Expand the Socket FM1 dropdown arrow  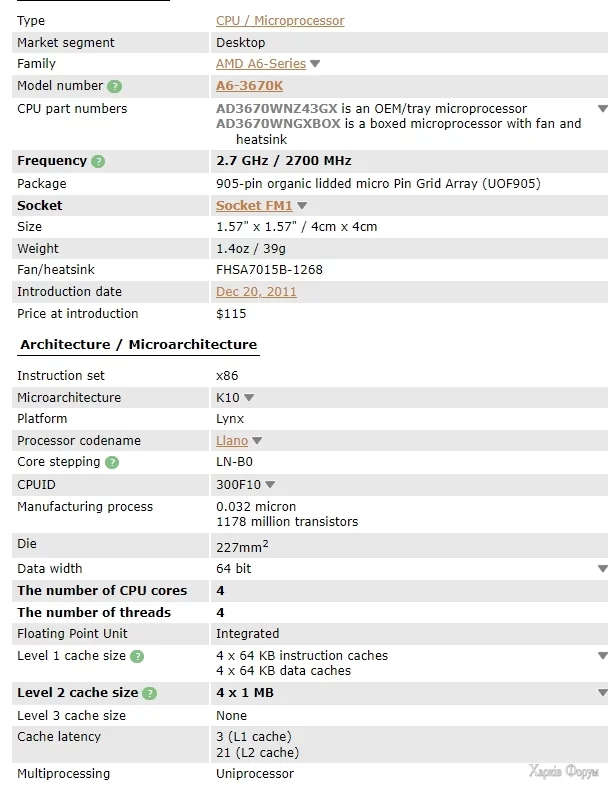302,206
